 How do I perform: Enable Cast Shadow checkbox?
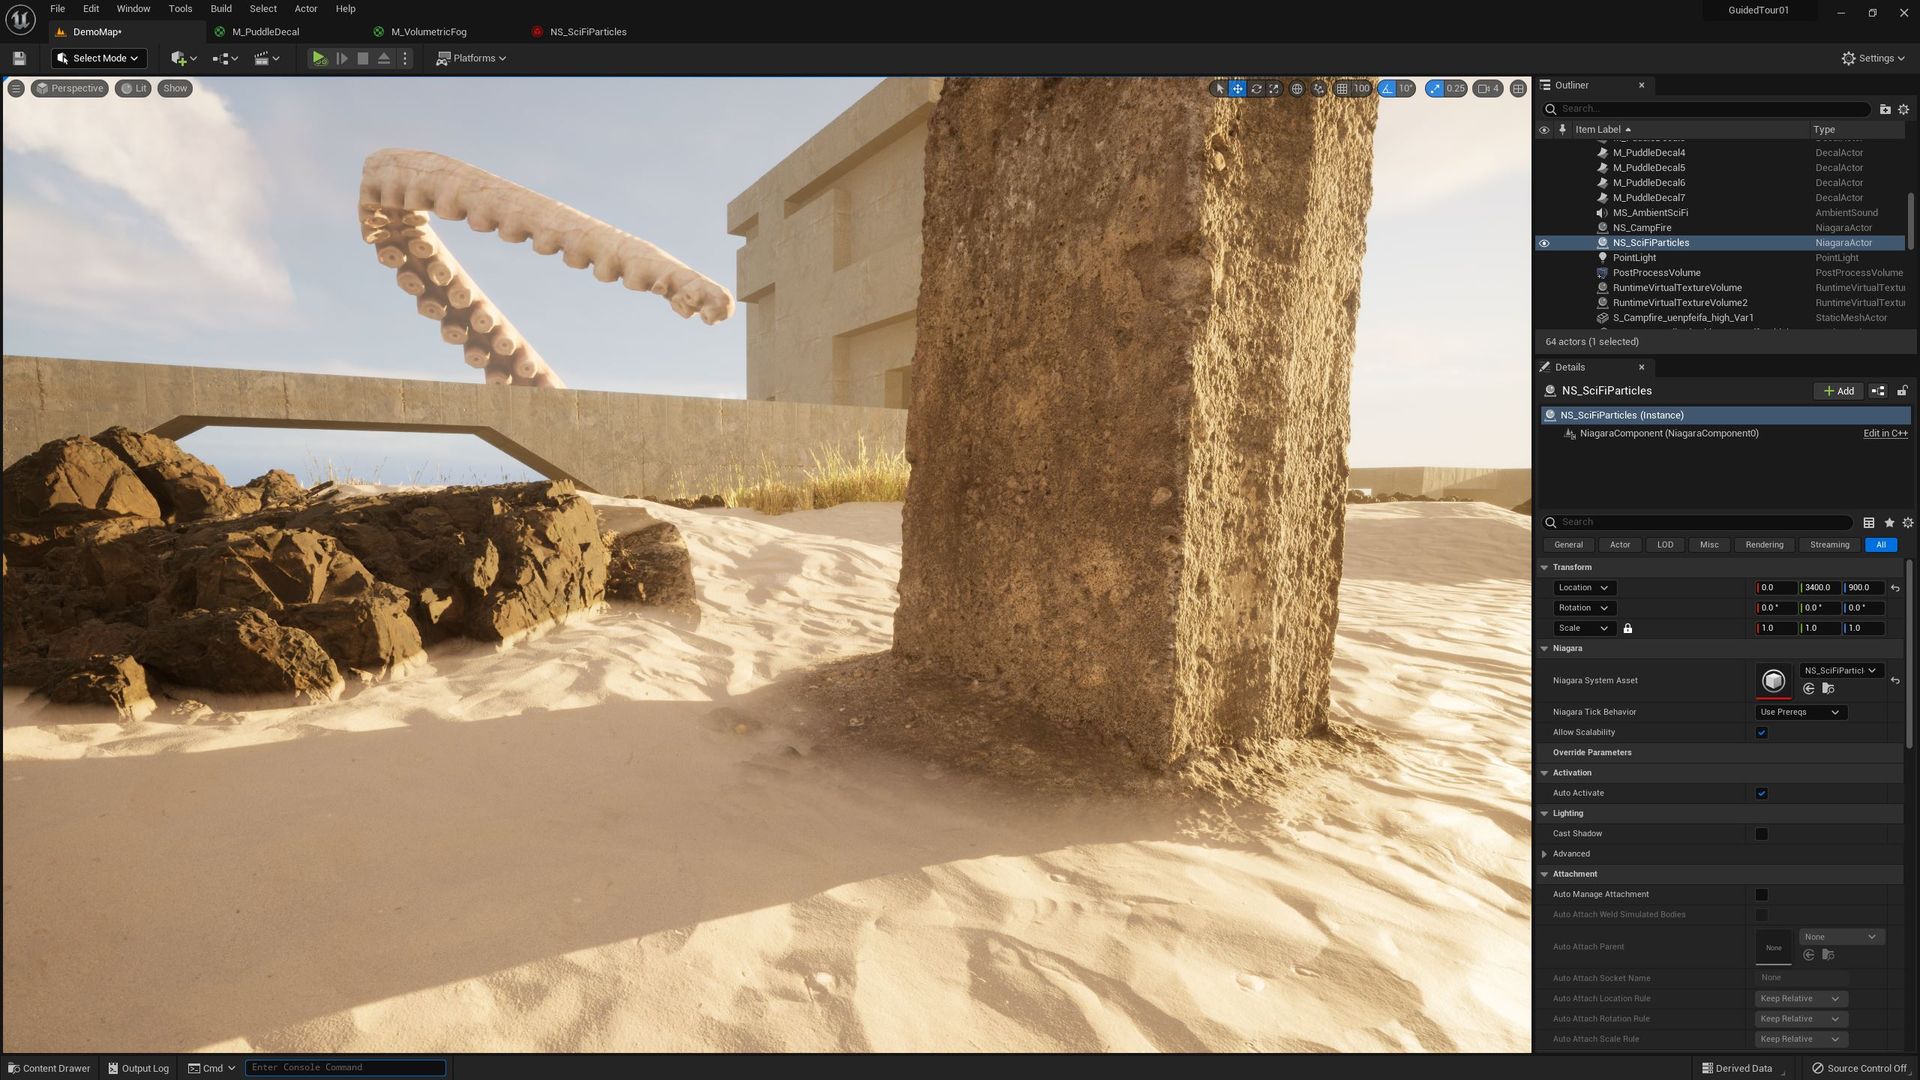click(1762, 833)
